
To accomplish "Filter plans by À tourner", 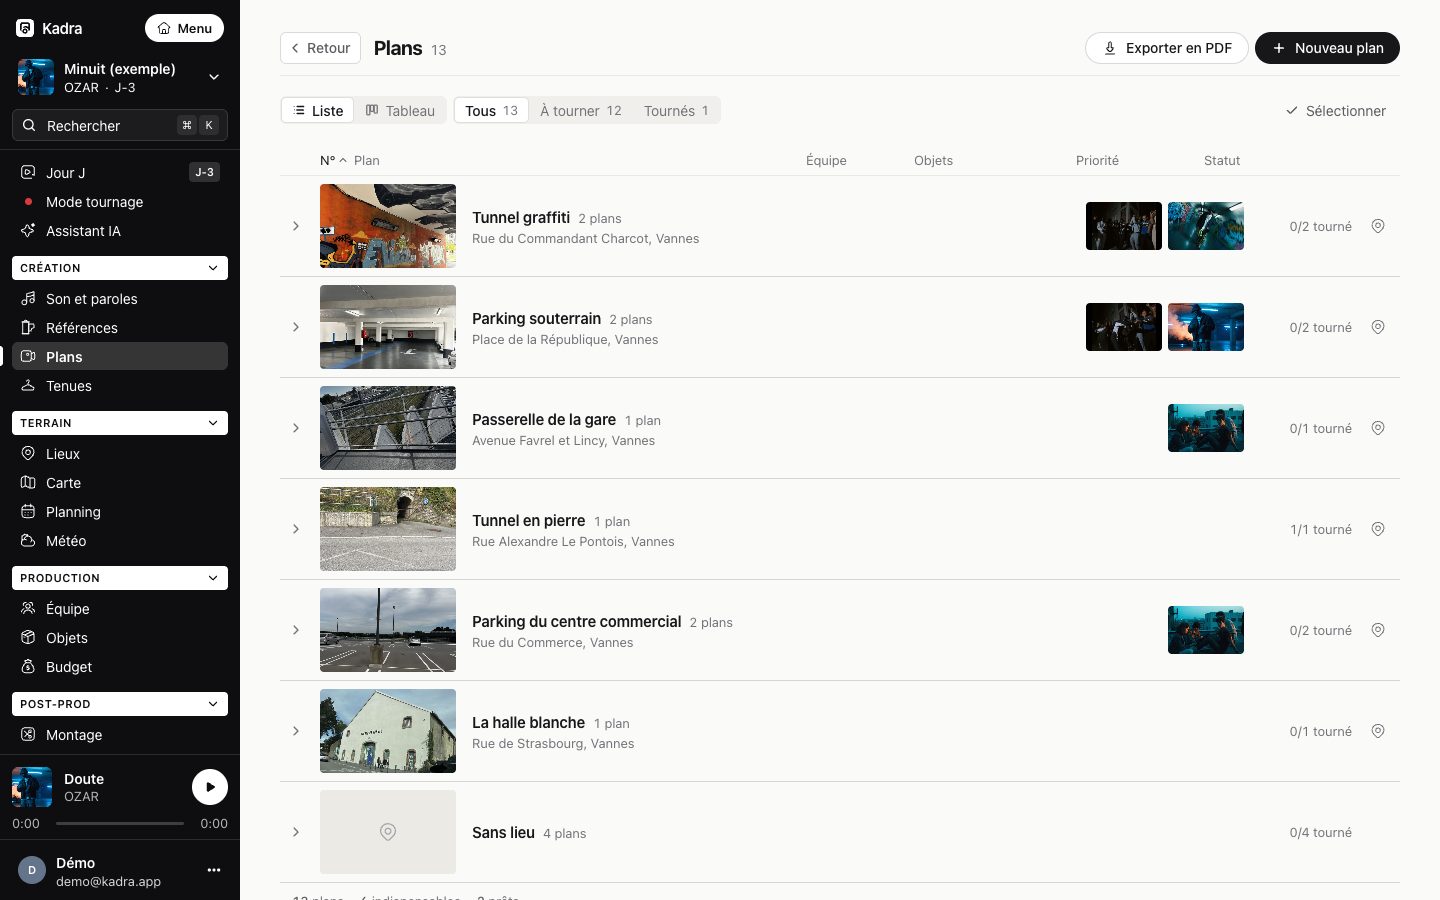I will [x=581, y=110].
